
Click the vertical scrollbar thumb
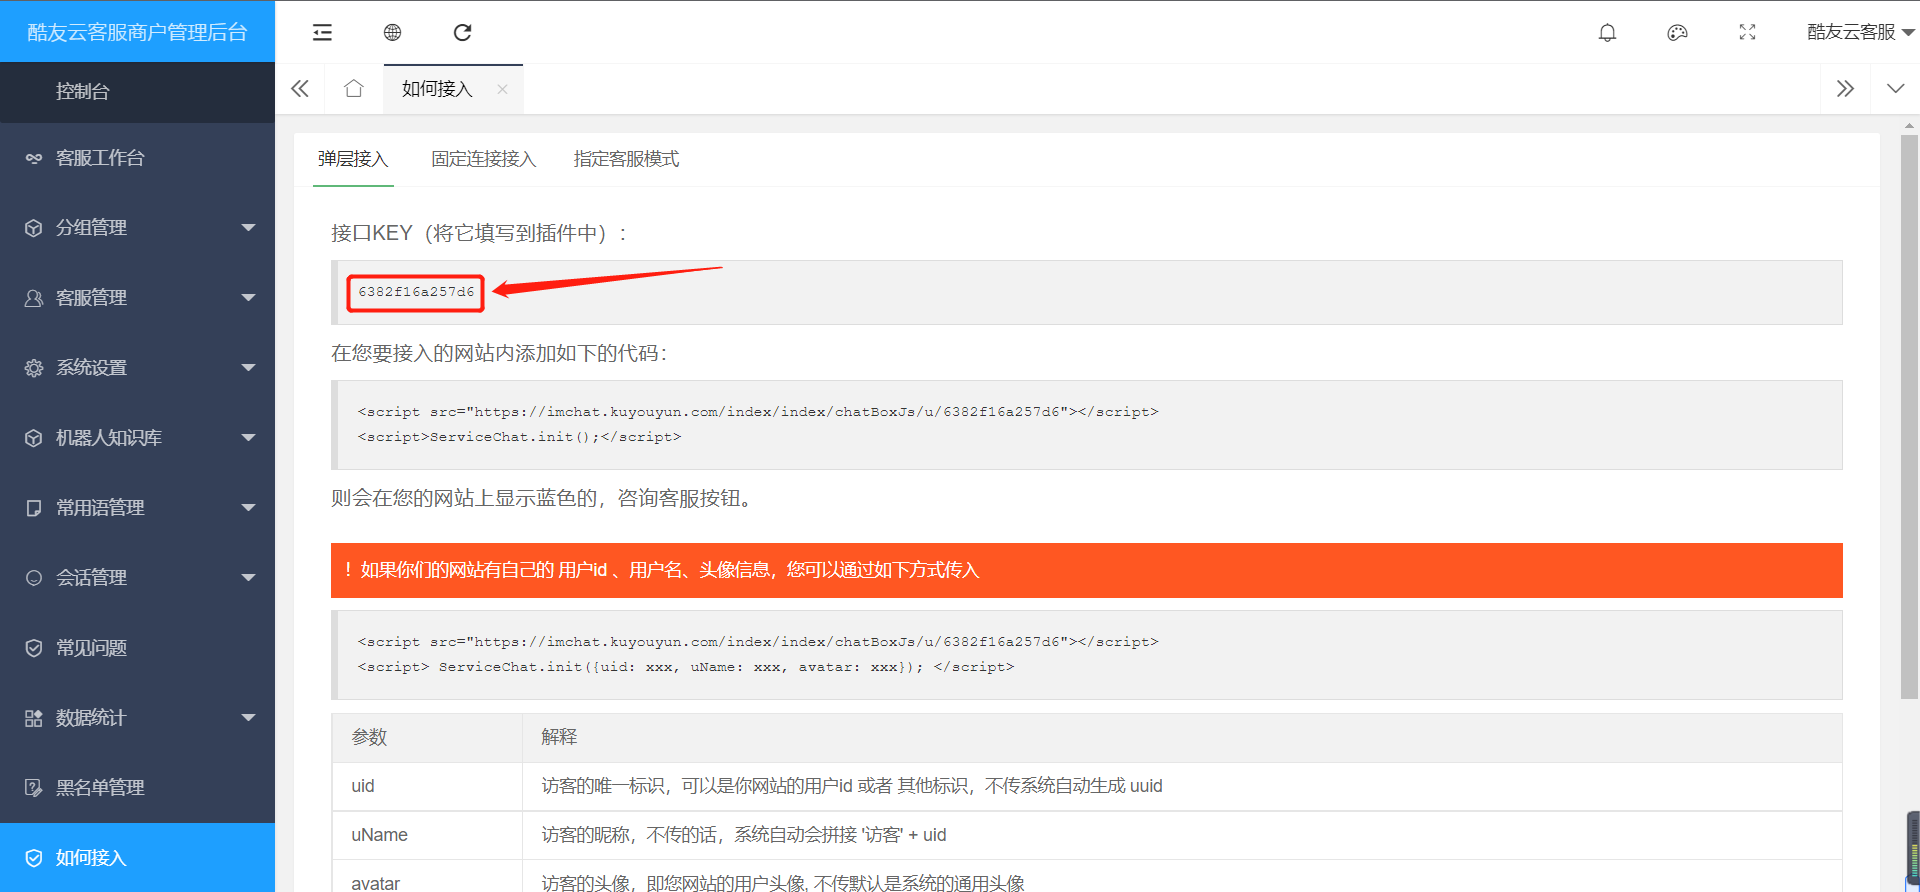(x=1909, y=417)
